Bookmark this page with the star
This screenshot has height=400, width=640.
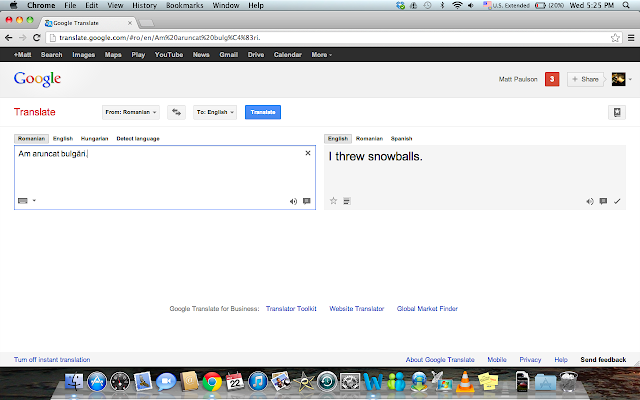(x=615, y=38)
